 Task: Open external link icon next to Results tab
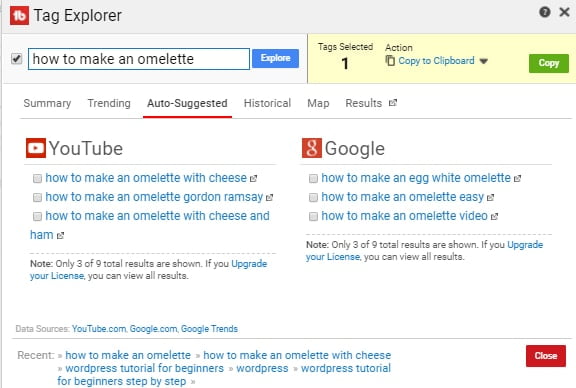pos(393,103)
